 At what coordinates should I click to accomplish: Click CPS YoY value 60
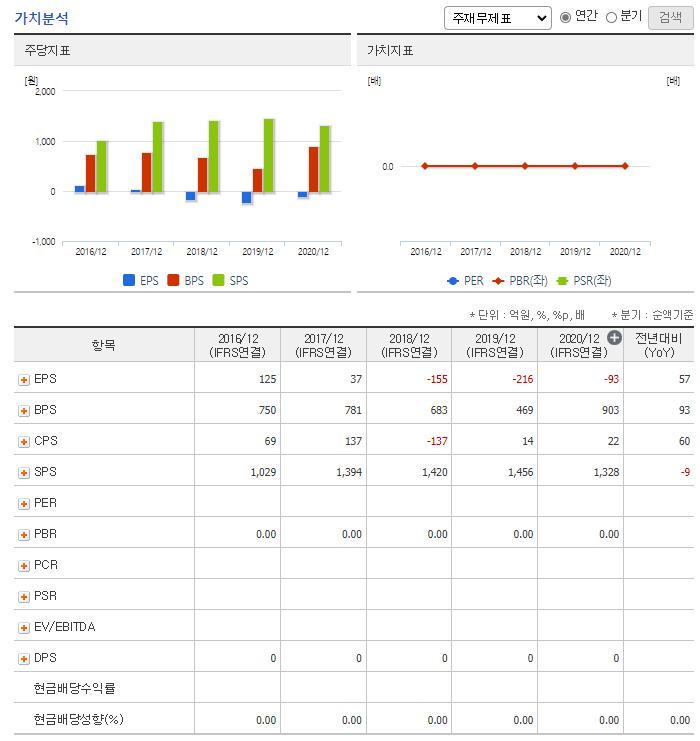pos(684,441)
